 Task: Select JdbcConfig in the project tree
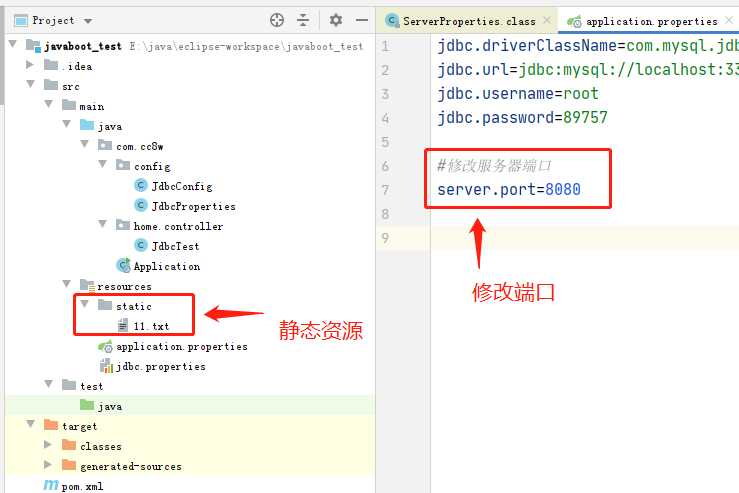pos(182,187)
